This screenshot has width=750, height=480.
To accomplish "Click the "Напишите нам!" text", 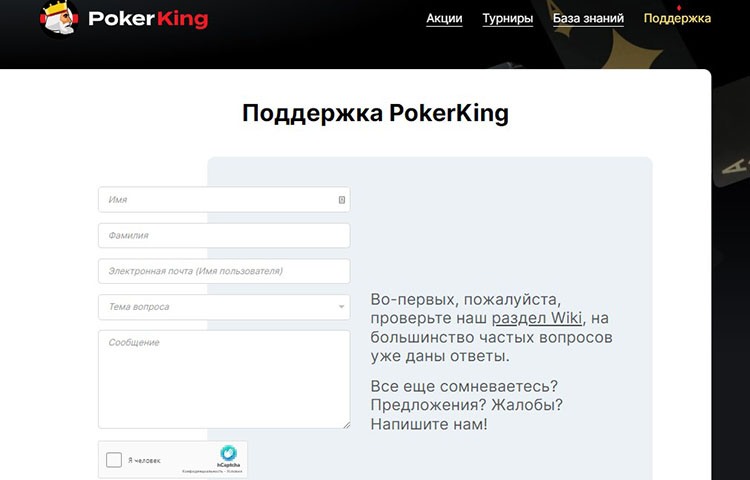I will [x=429, y=424].
